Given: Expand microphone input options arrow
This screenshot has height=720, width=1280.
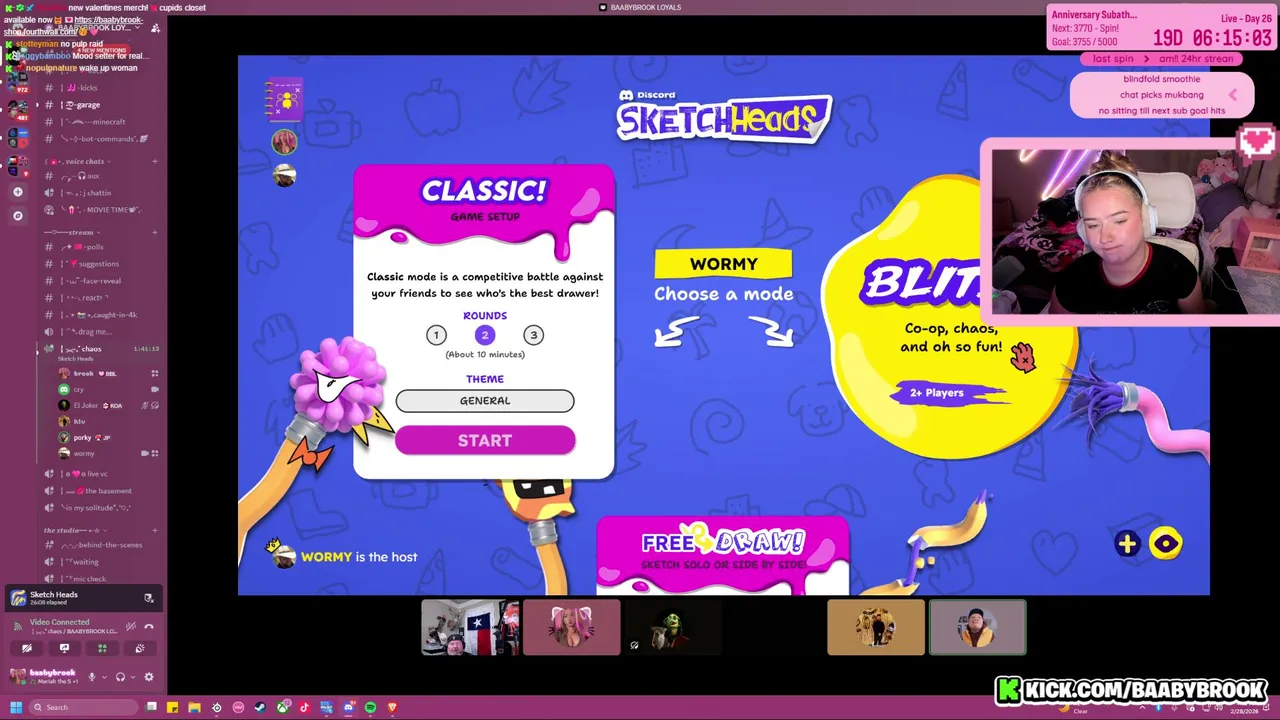Looking at the screenshot, I should click(104, 677).
